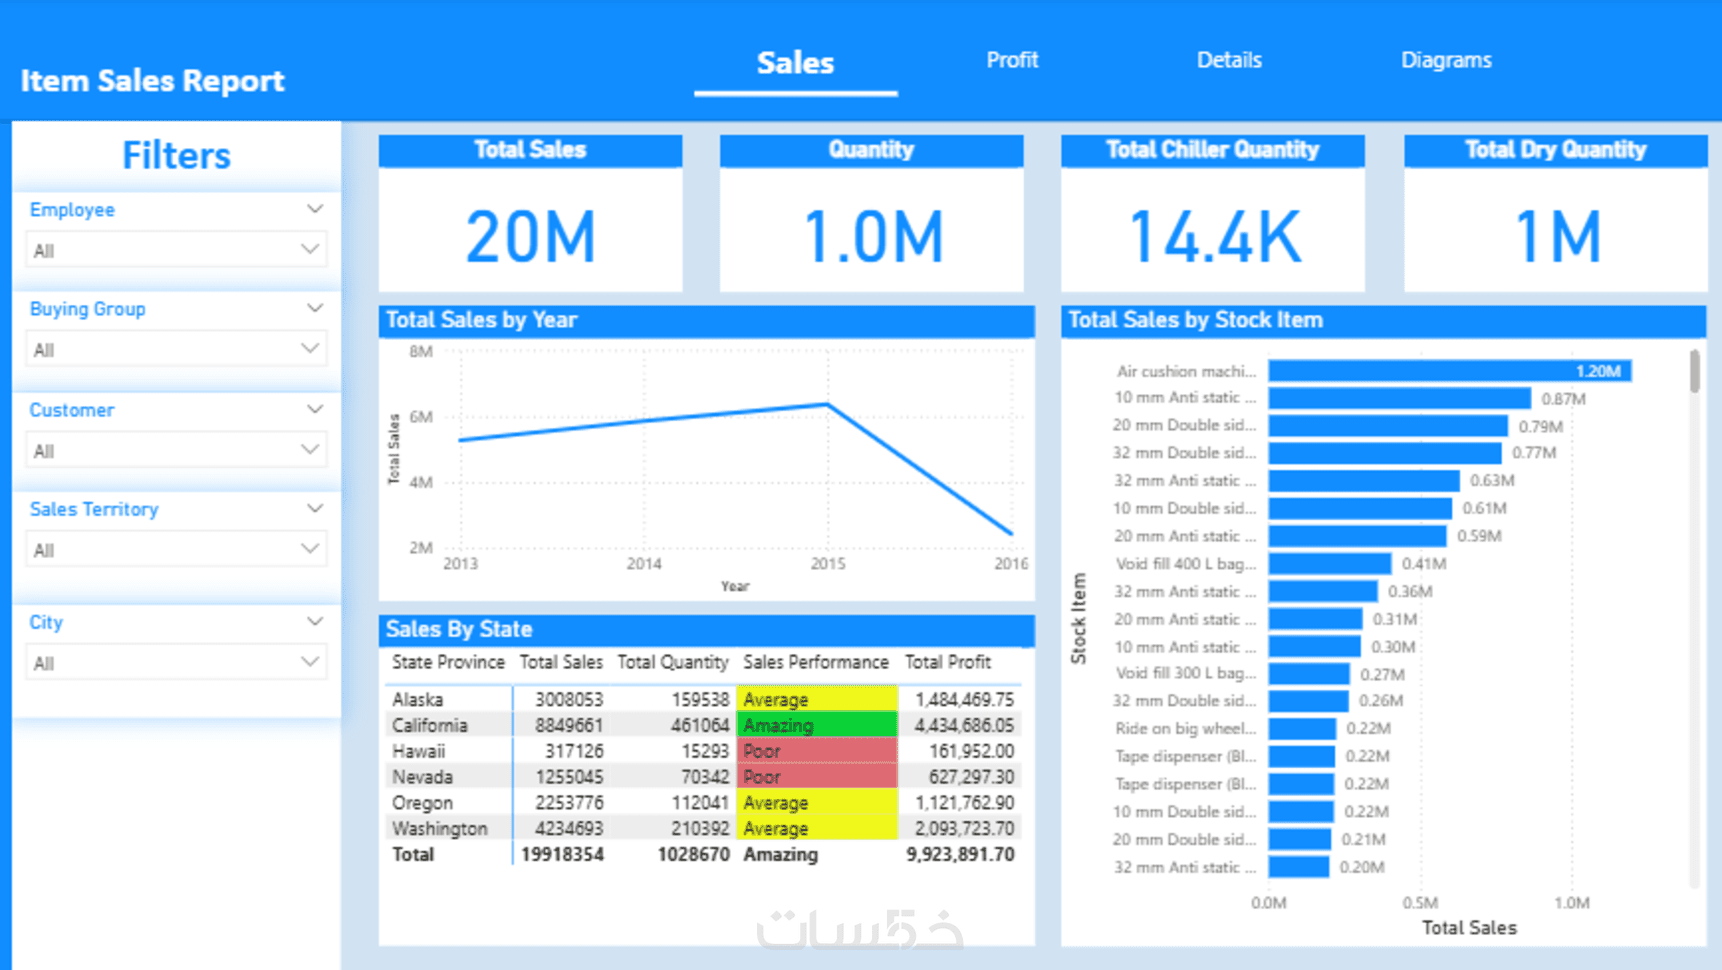Click Nevada's quantity value 70342
Viewport: 1722px width, 970px height.
click(702, 777)
